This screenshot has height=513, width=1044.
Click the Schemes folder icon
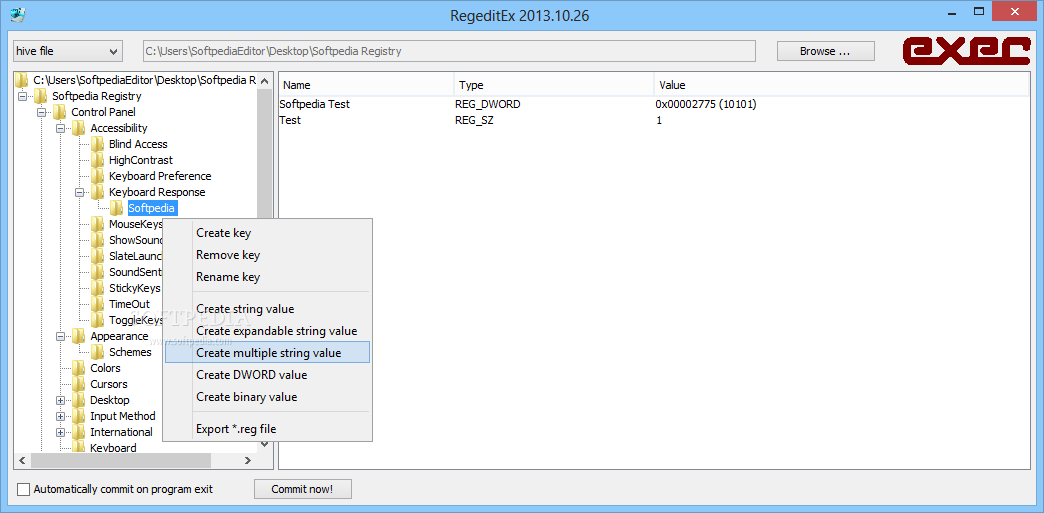98,352
